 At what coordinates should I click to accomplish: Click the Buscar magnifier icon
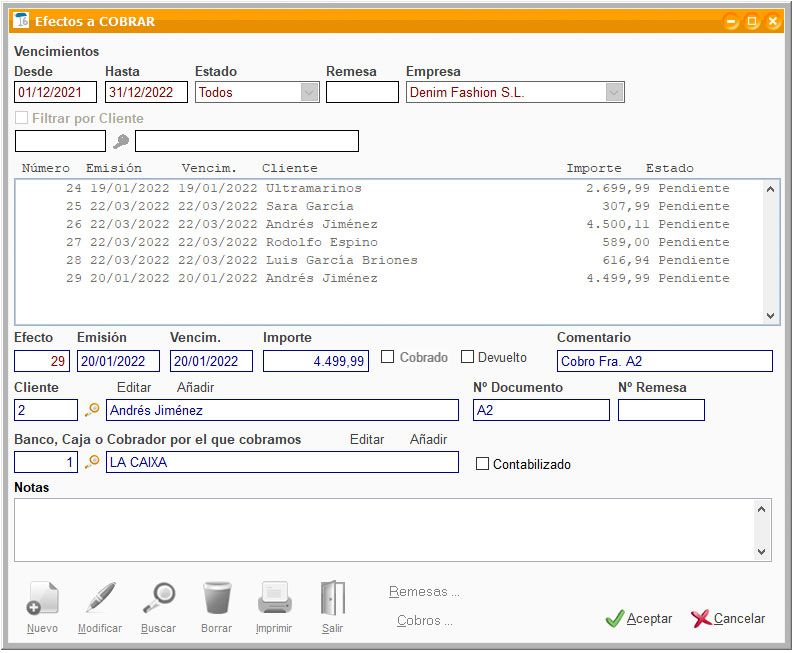(x=159, y=598)
